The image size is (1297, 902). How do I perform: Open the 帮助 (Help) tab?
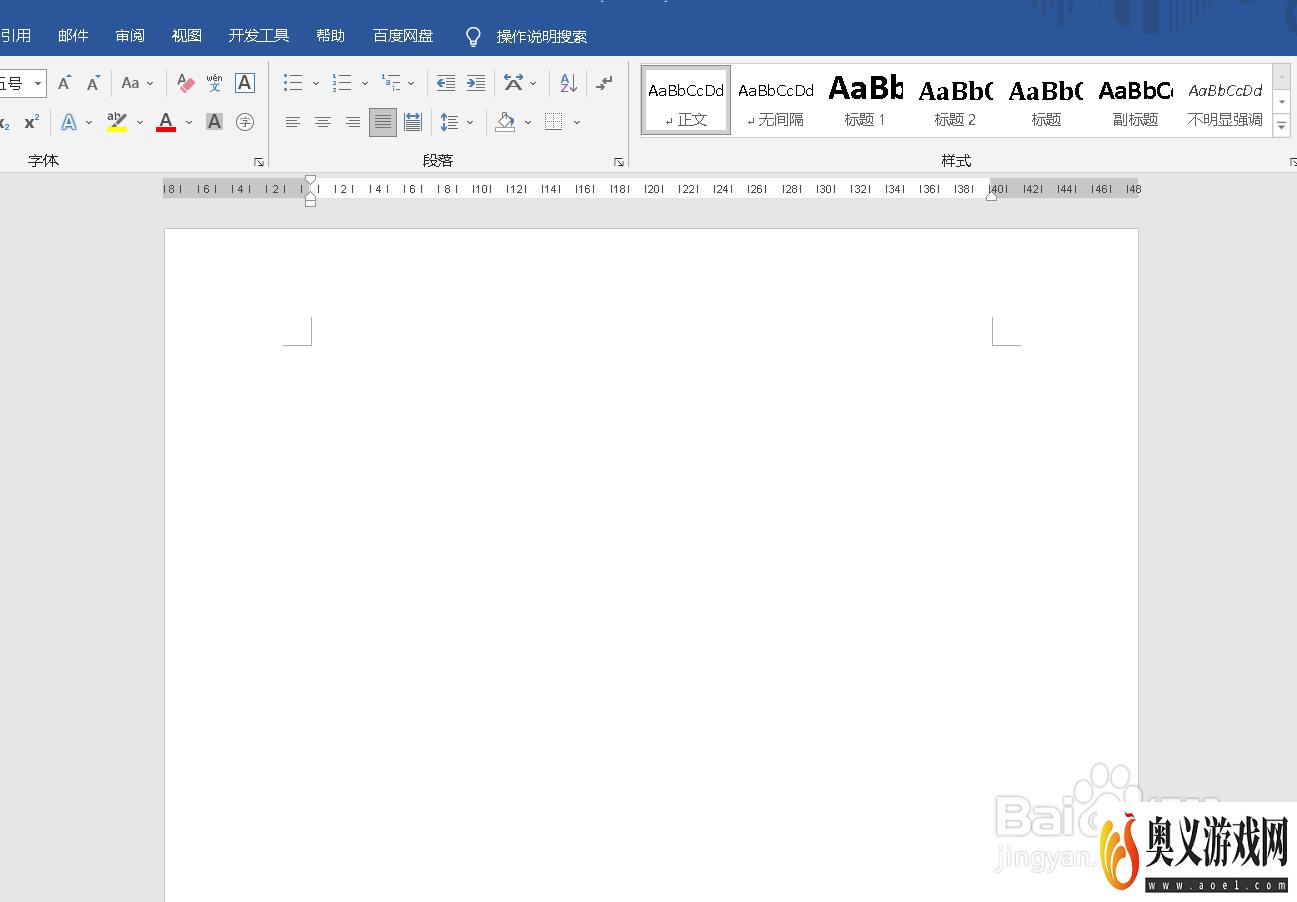coord(330,36)
